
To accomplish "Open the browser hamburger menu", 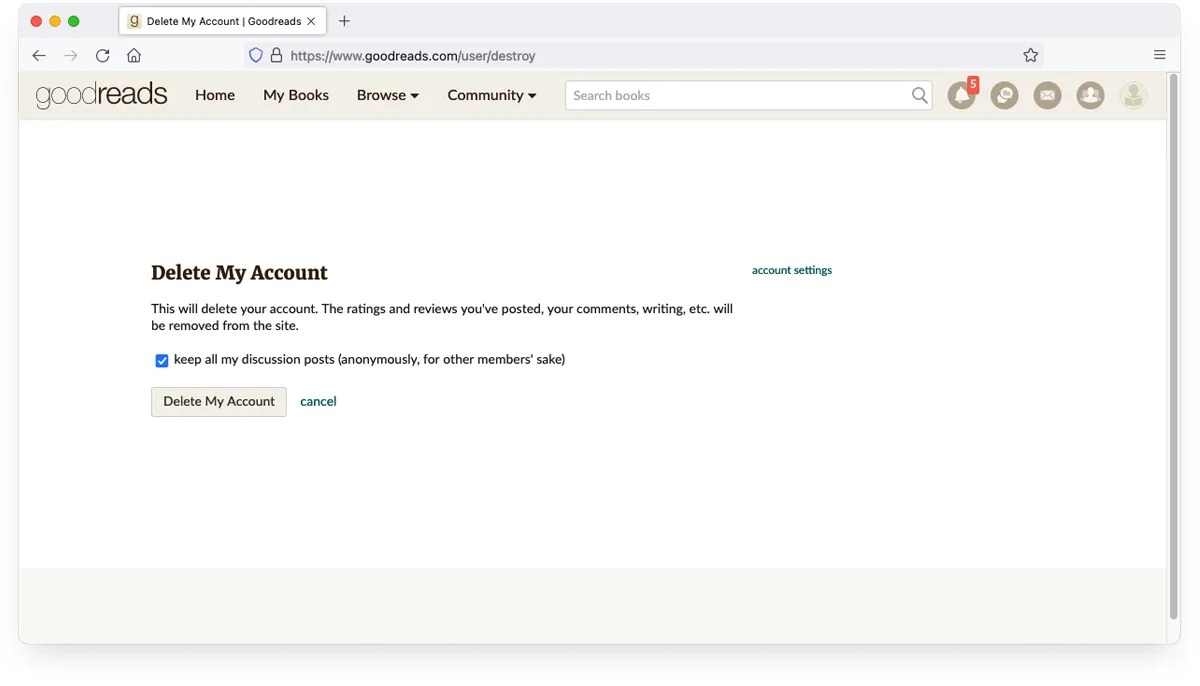I will [x=1160, y=55].
